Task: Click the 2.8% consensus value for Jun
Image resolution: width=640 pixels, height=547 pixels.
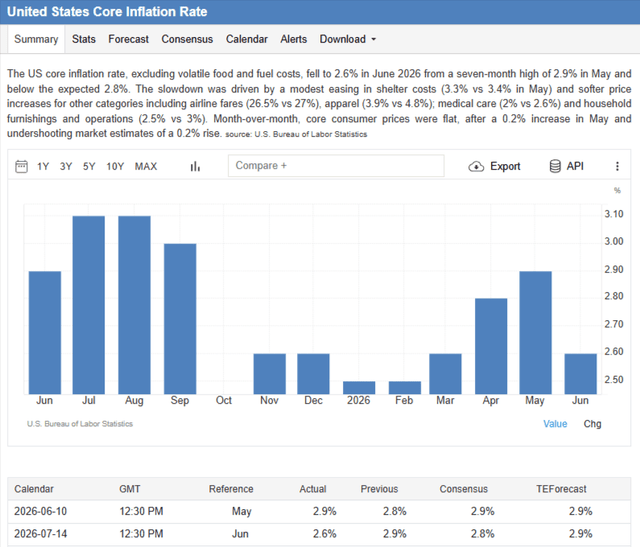Action: point(482,534)
